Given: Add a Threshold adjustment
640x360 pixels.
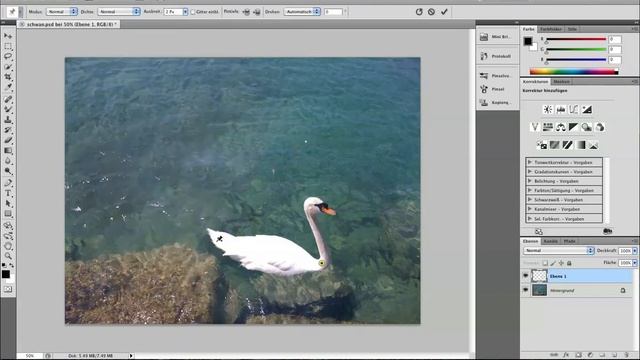Looking at the screenshot, I should [x=567, y=145].
